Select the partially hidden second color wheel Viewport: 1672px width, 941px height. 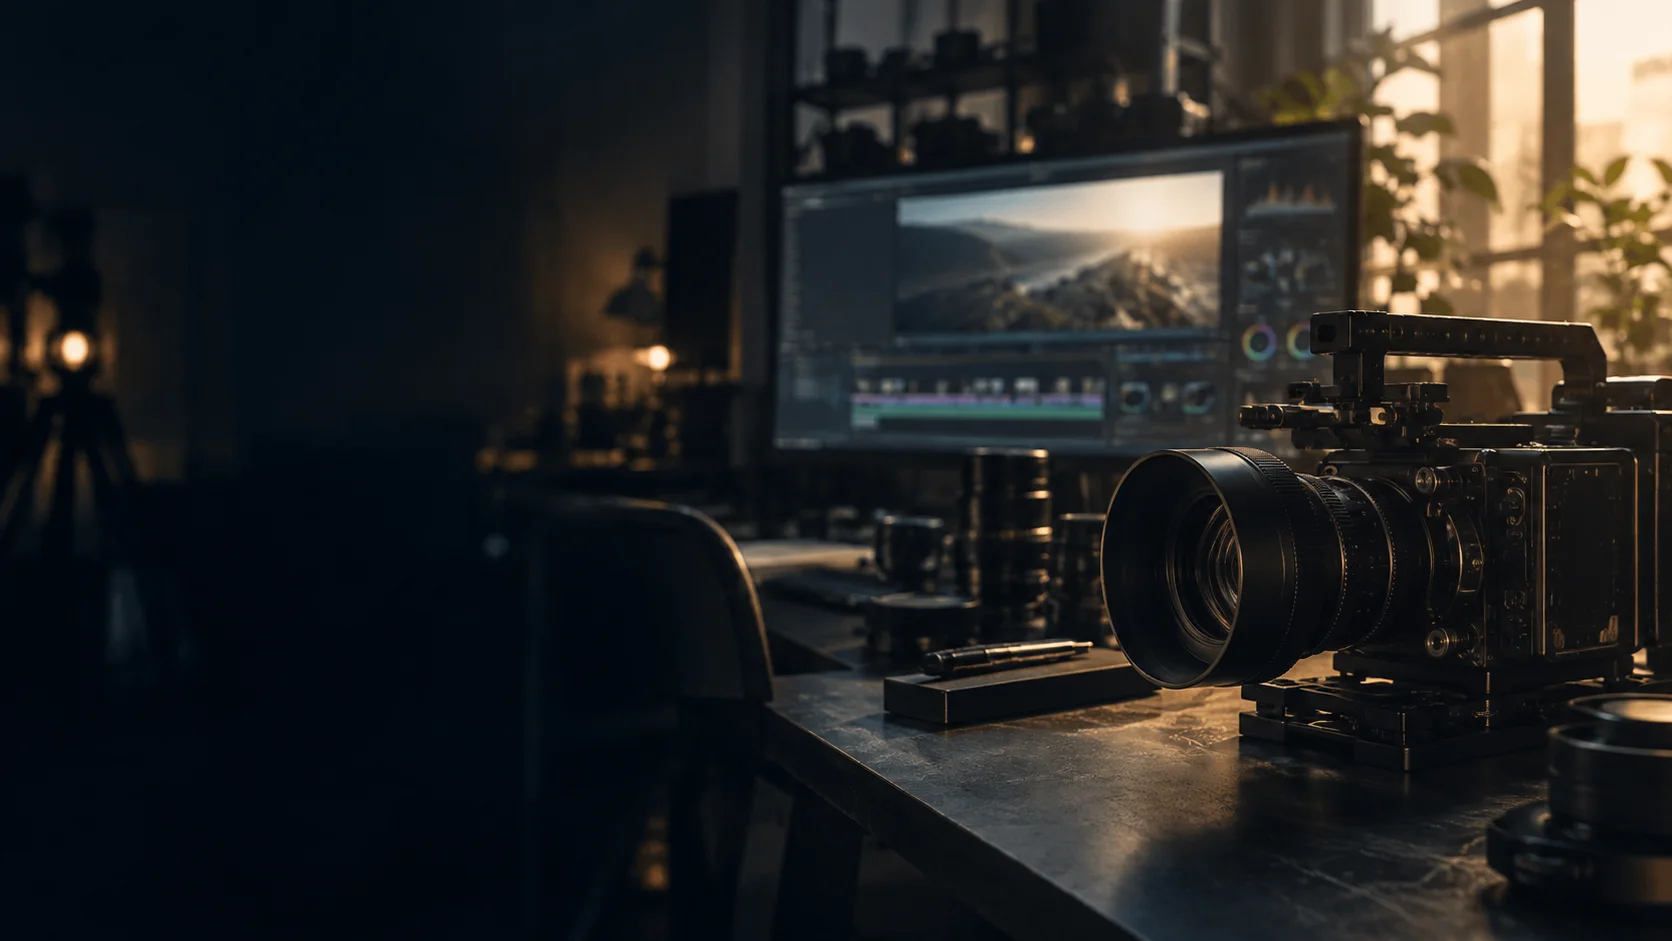1298,342
